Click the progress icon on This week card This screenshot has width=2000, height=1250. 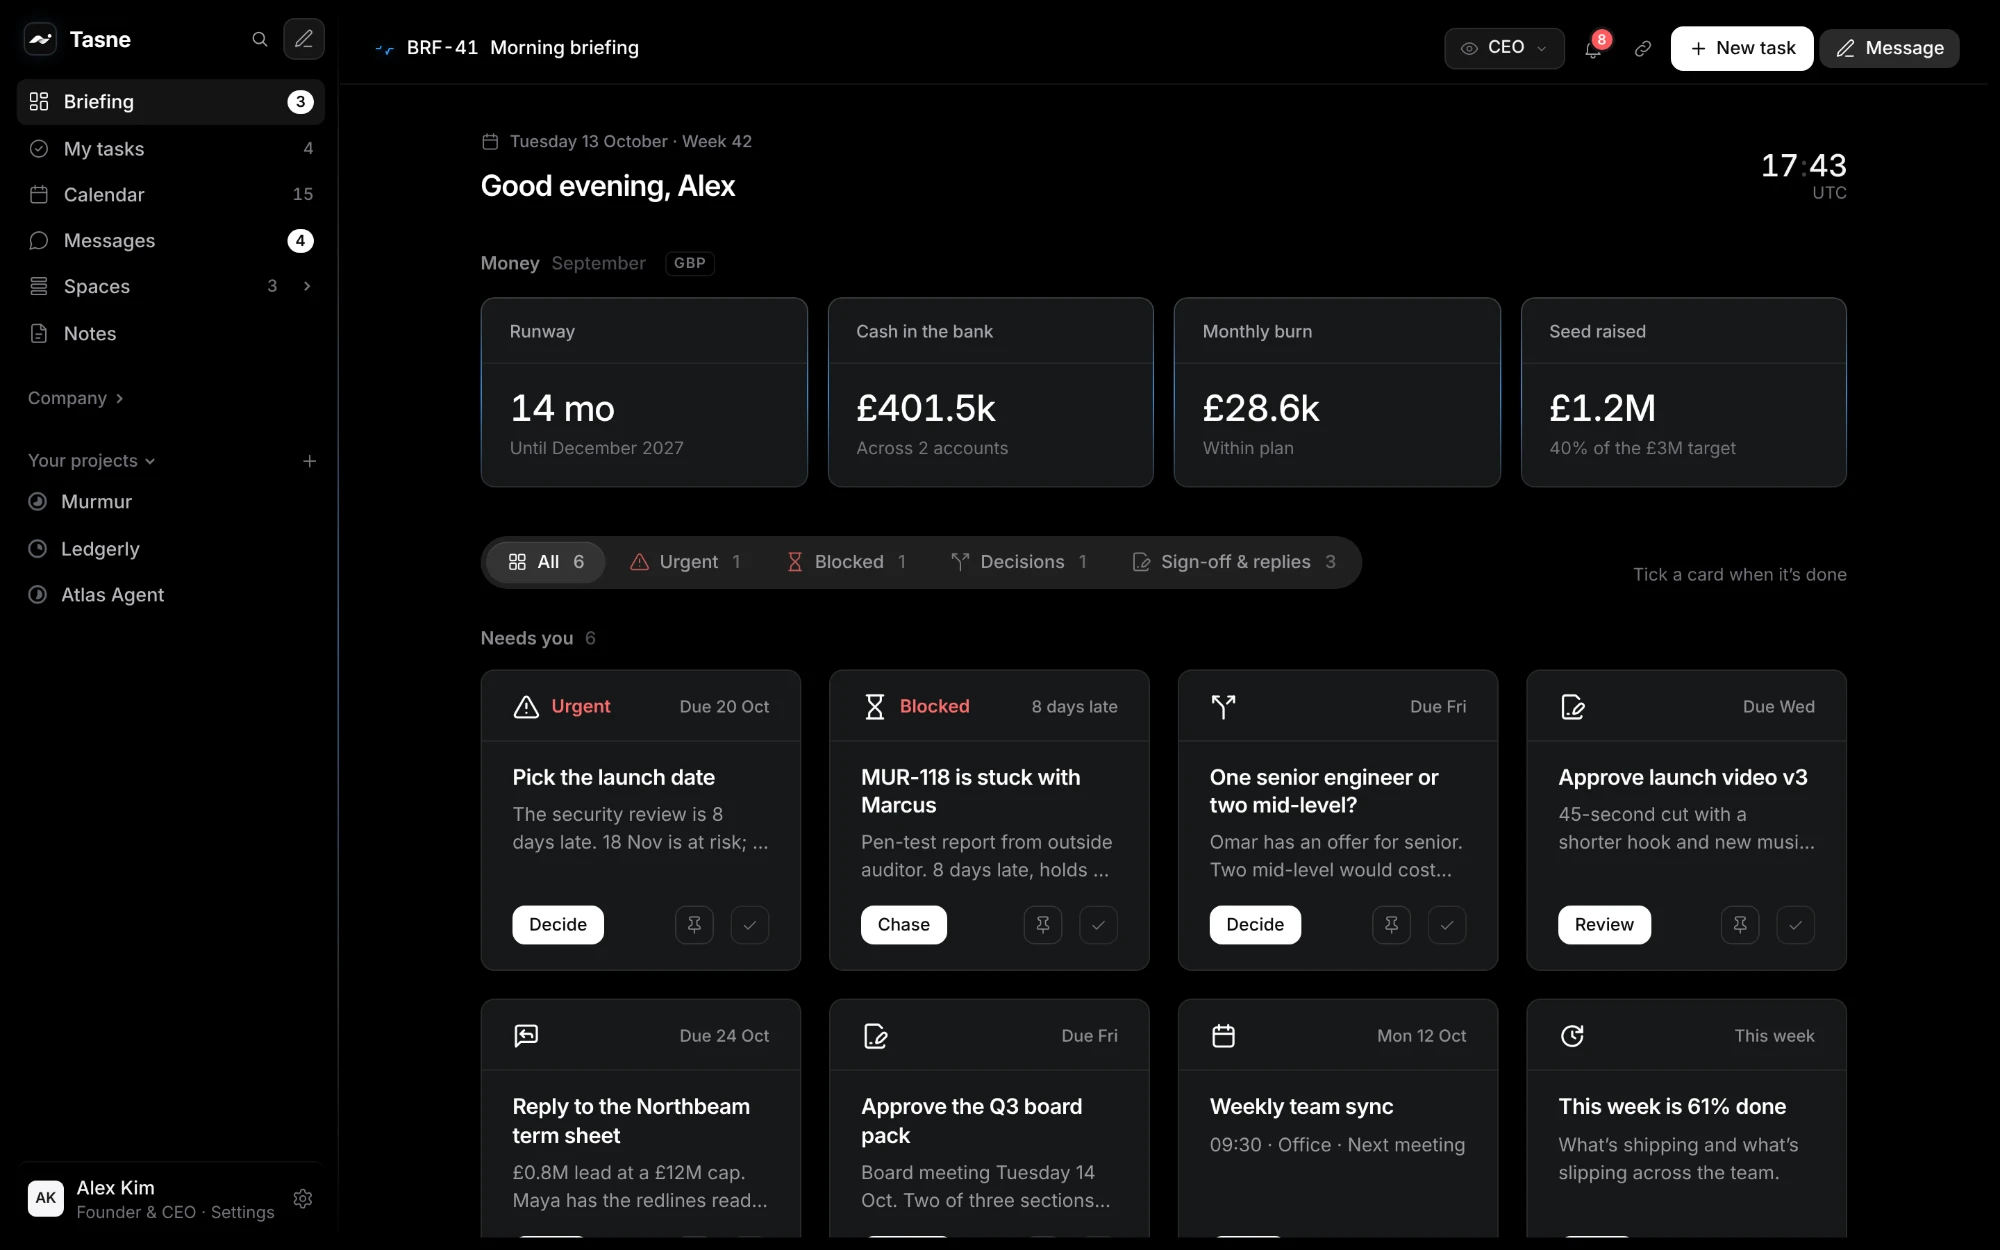click(1572, 1036)
